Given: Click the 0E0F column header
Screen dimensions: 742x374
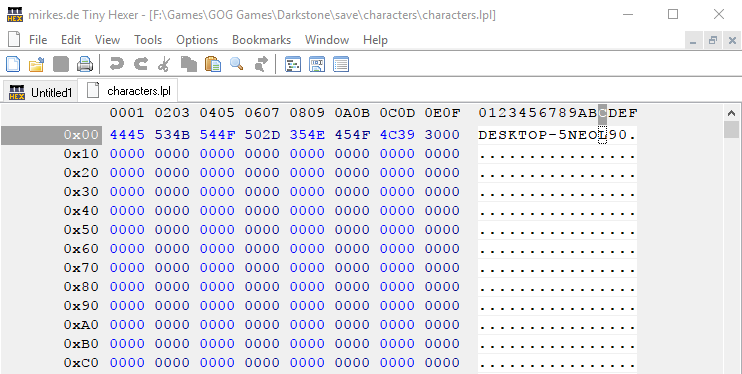Looking at the screenshot, I should [442, 113].
